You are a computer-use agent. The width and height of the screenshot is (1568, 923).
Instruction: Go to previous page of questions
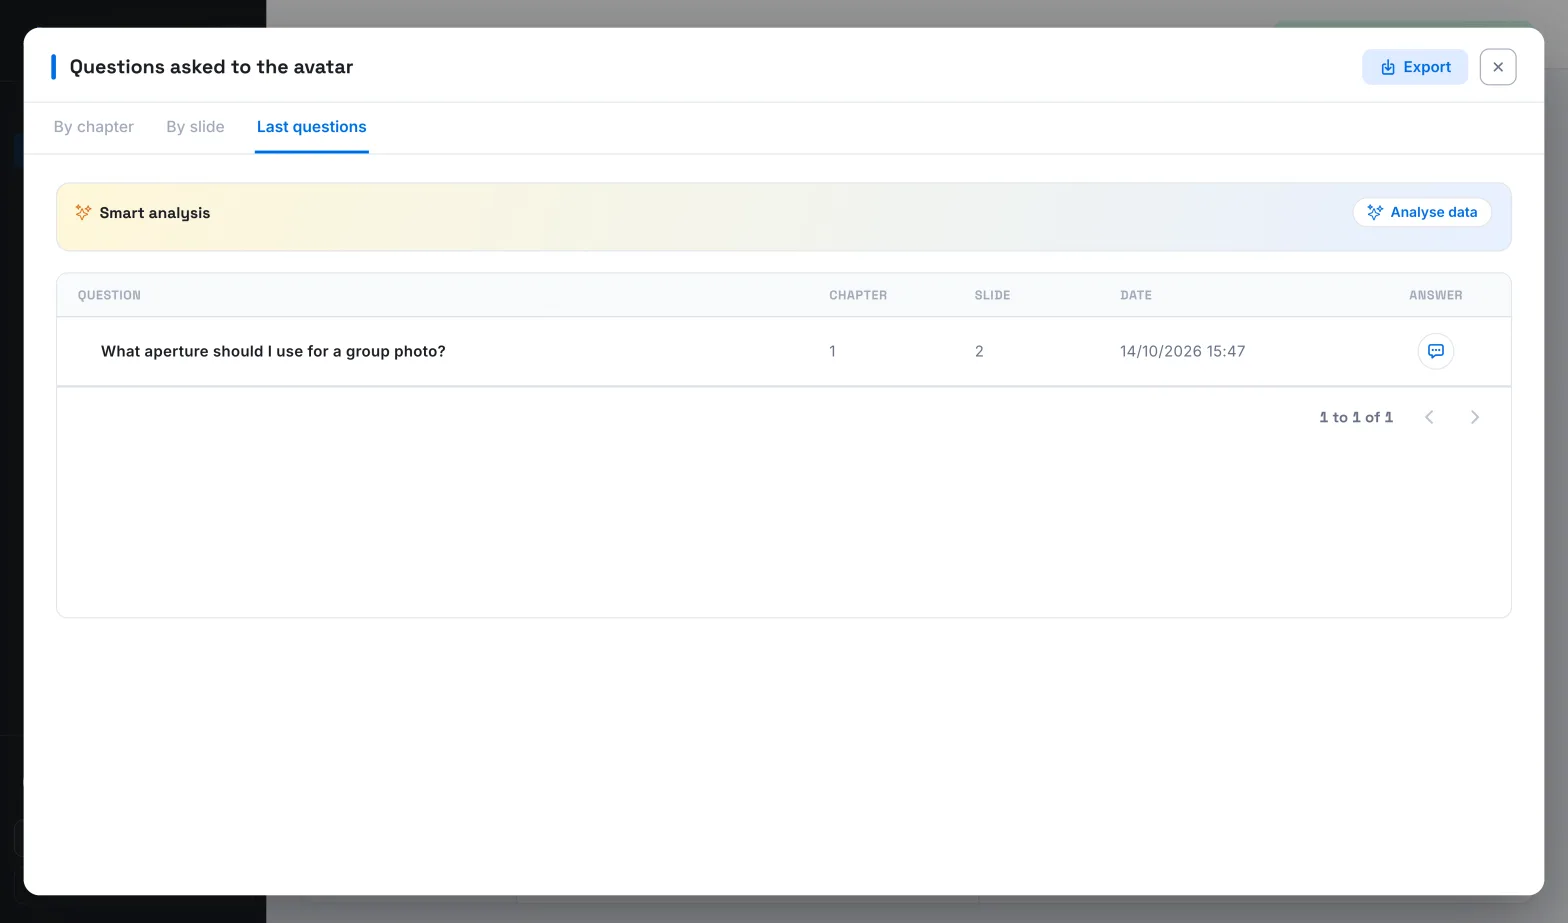tap(1429, 417)
